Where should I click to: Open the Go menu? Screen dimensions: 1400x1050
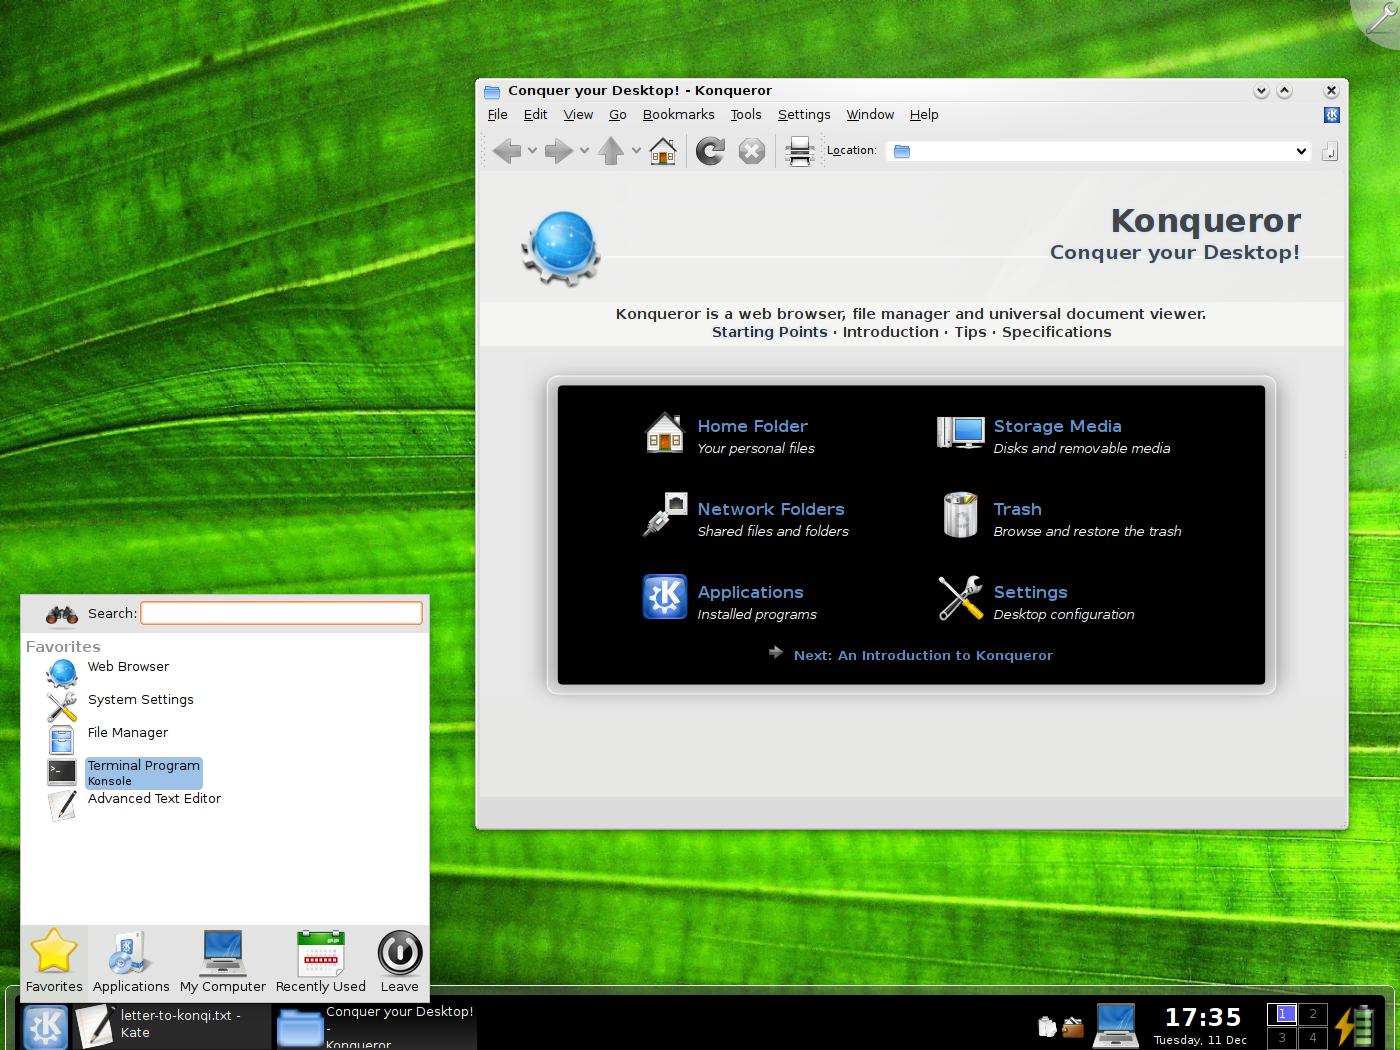pos(618,115)
